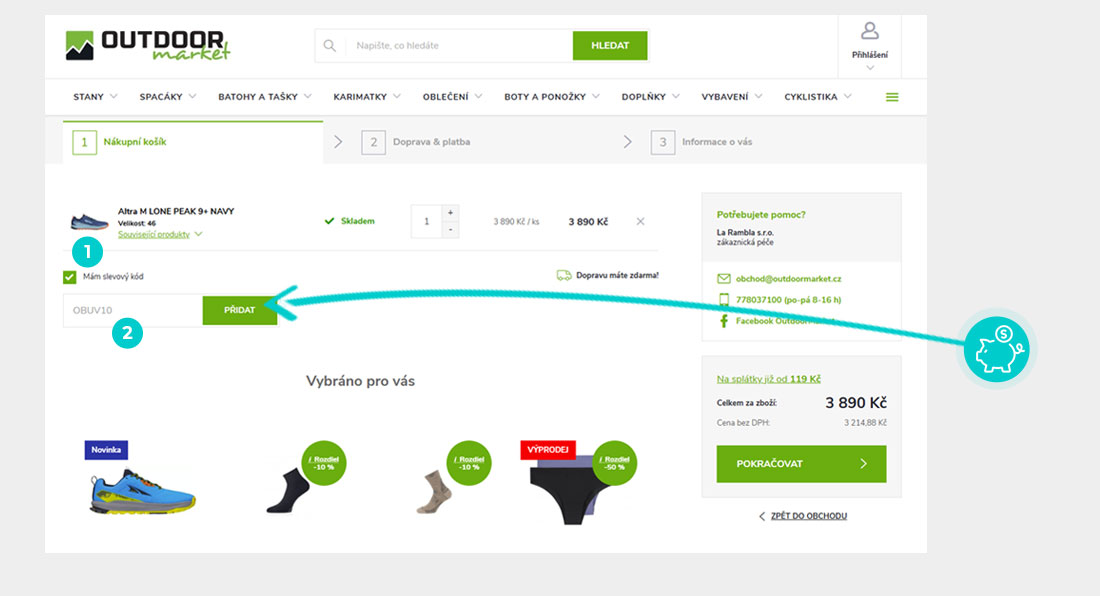Click the Přidat discount code button
Screen dimensions: 1100x596
tap(240, 310)
